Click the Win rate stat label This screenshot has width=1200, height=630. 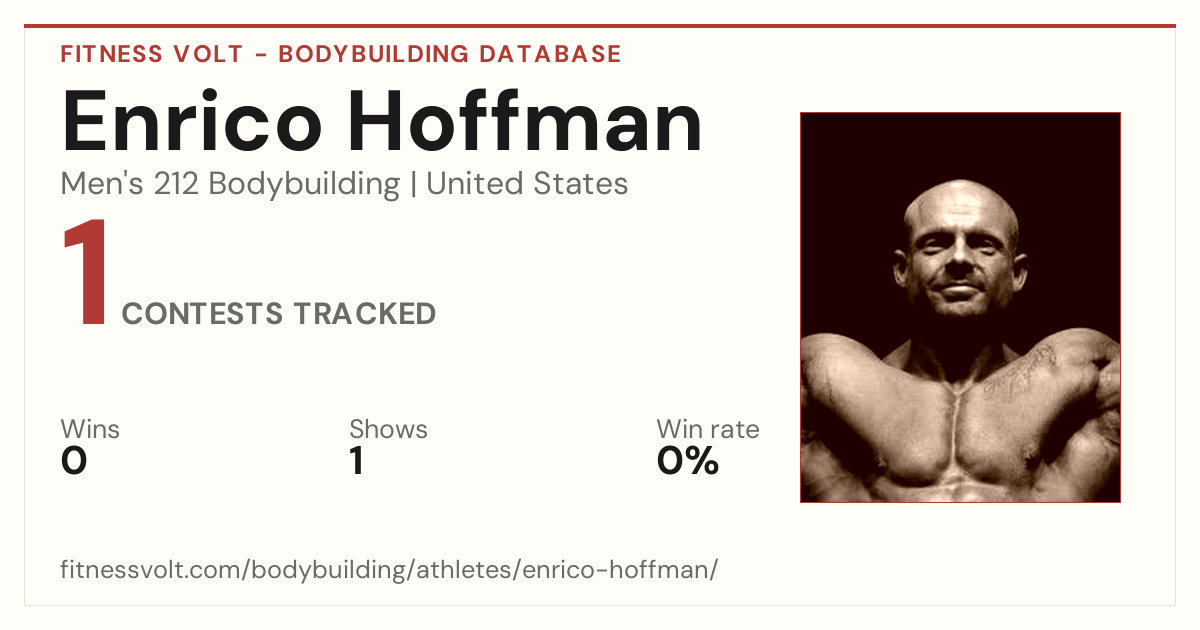pyautogui.click(x=708, y=429)
